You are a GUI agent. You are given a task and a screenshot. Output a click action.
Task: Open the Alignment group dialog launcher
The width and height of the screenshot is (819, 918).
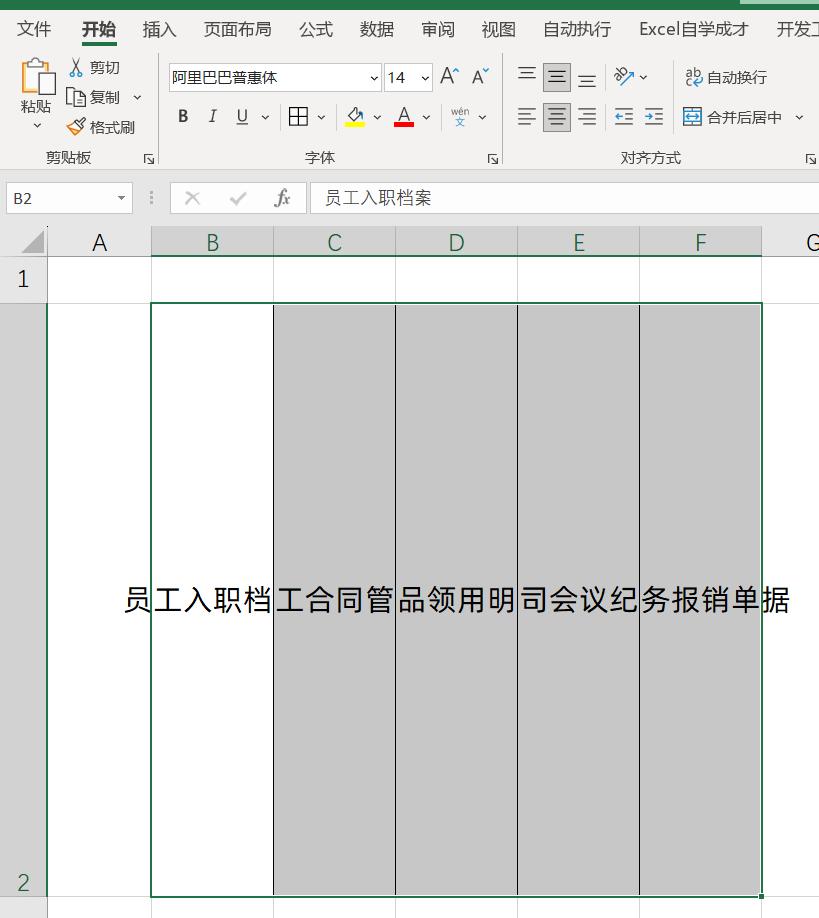[810, 159]
